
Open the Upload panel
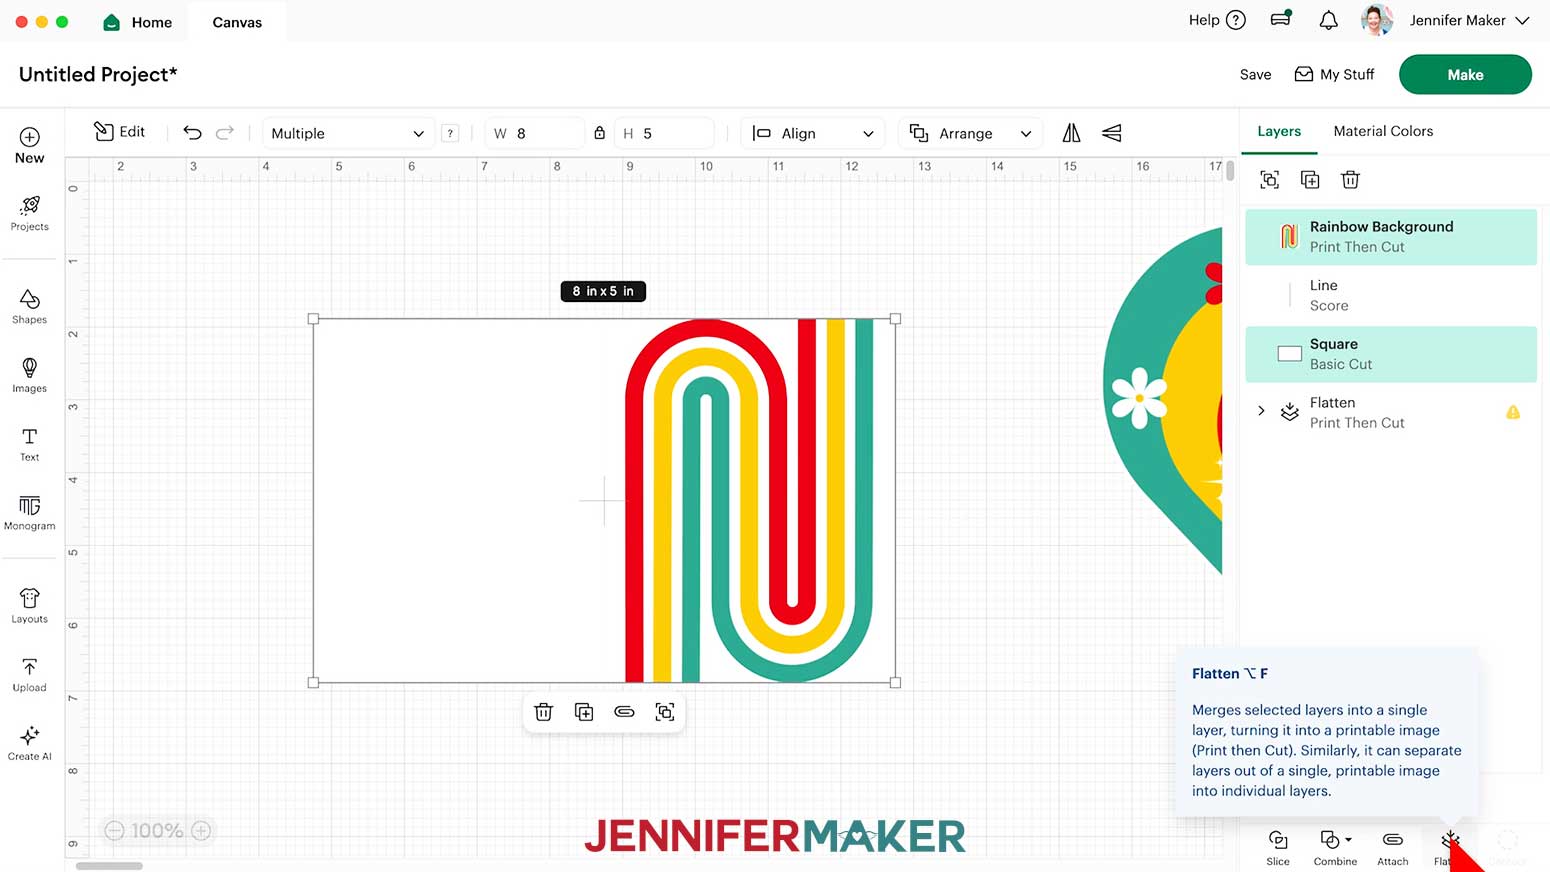tap(30, 675)
